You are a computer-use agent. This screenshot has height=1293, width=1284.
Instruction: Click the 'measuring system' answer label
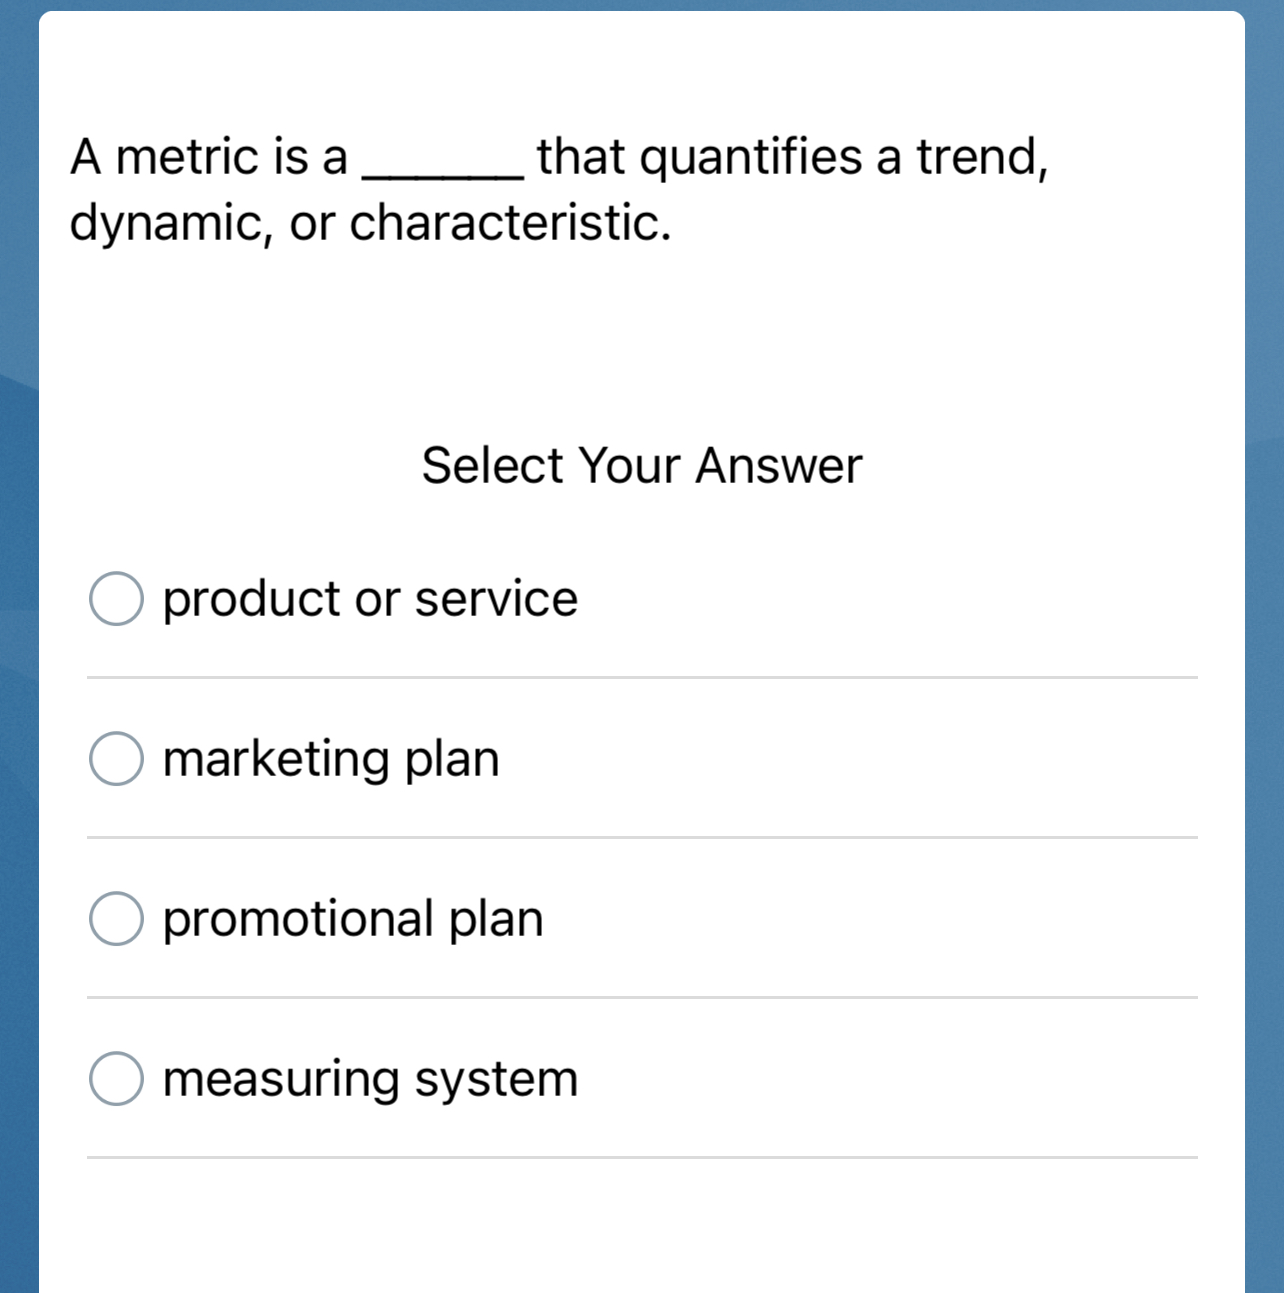tap(369, 1078)
